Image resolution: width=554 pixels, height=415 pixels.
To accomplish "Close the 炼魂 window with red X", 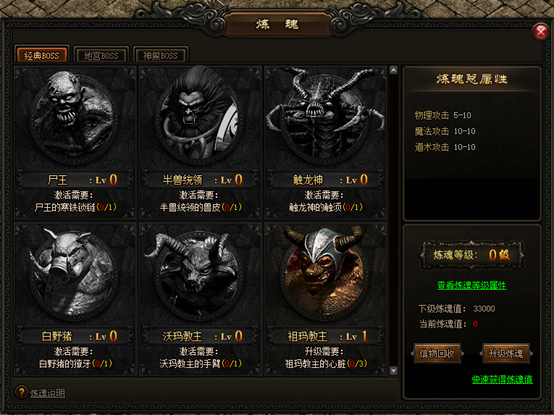I will click(x=541, y=32).
